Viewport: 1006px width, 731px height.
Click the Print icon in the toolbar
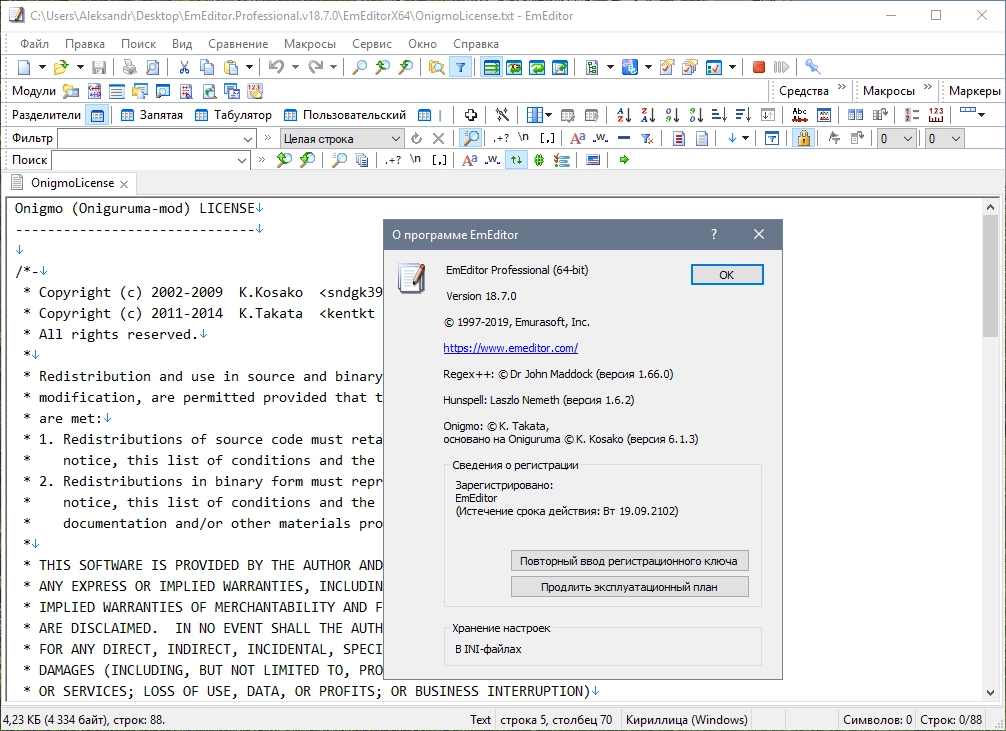click(x=130, y=67)
